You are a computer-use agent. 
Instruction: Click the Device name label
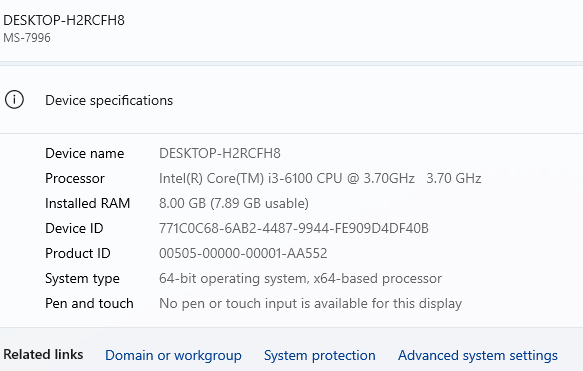[x=85, y=153]
